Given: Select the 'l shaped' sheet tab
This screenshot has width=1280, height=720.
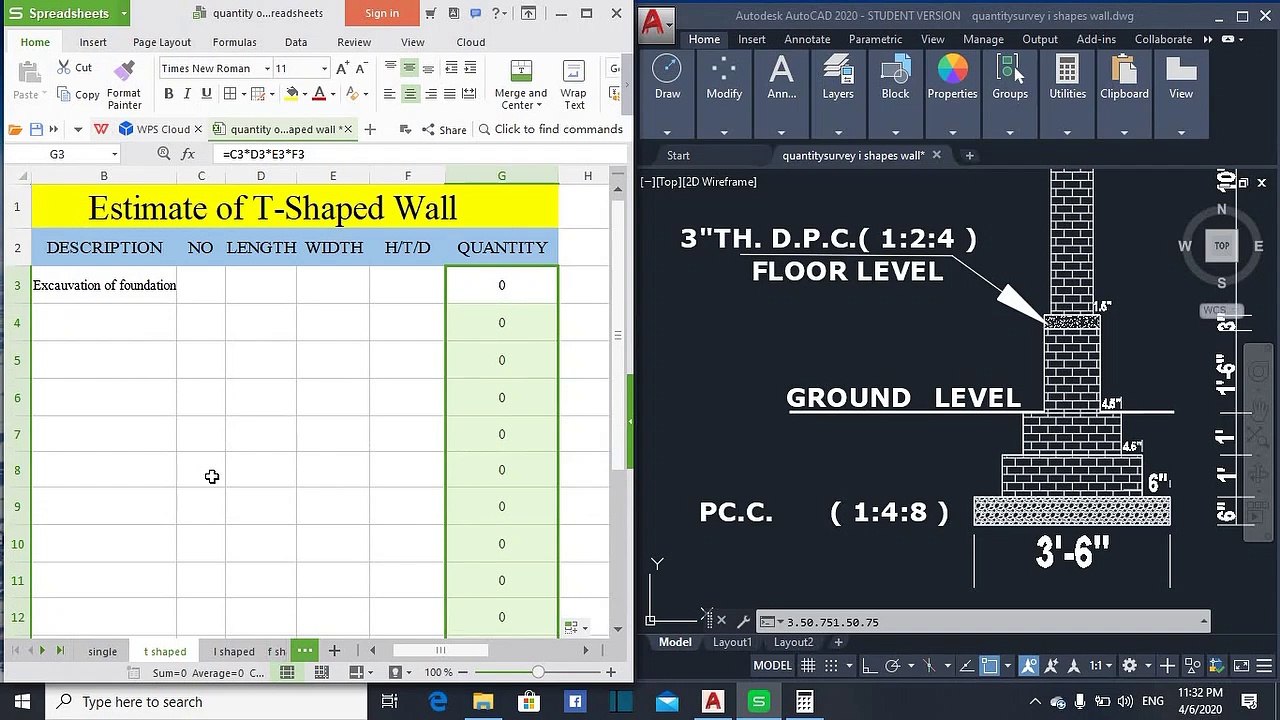Looking at the screenshot, I should click(234, 651).
